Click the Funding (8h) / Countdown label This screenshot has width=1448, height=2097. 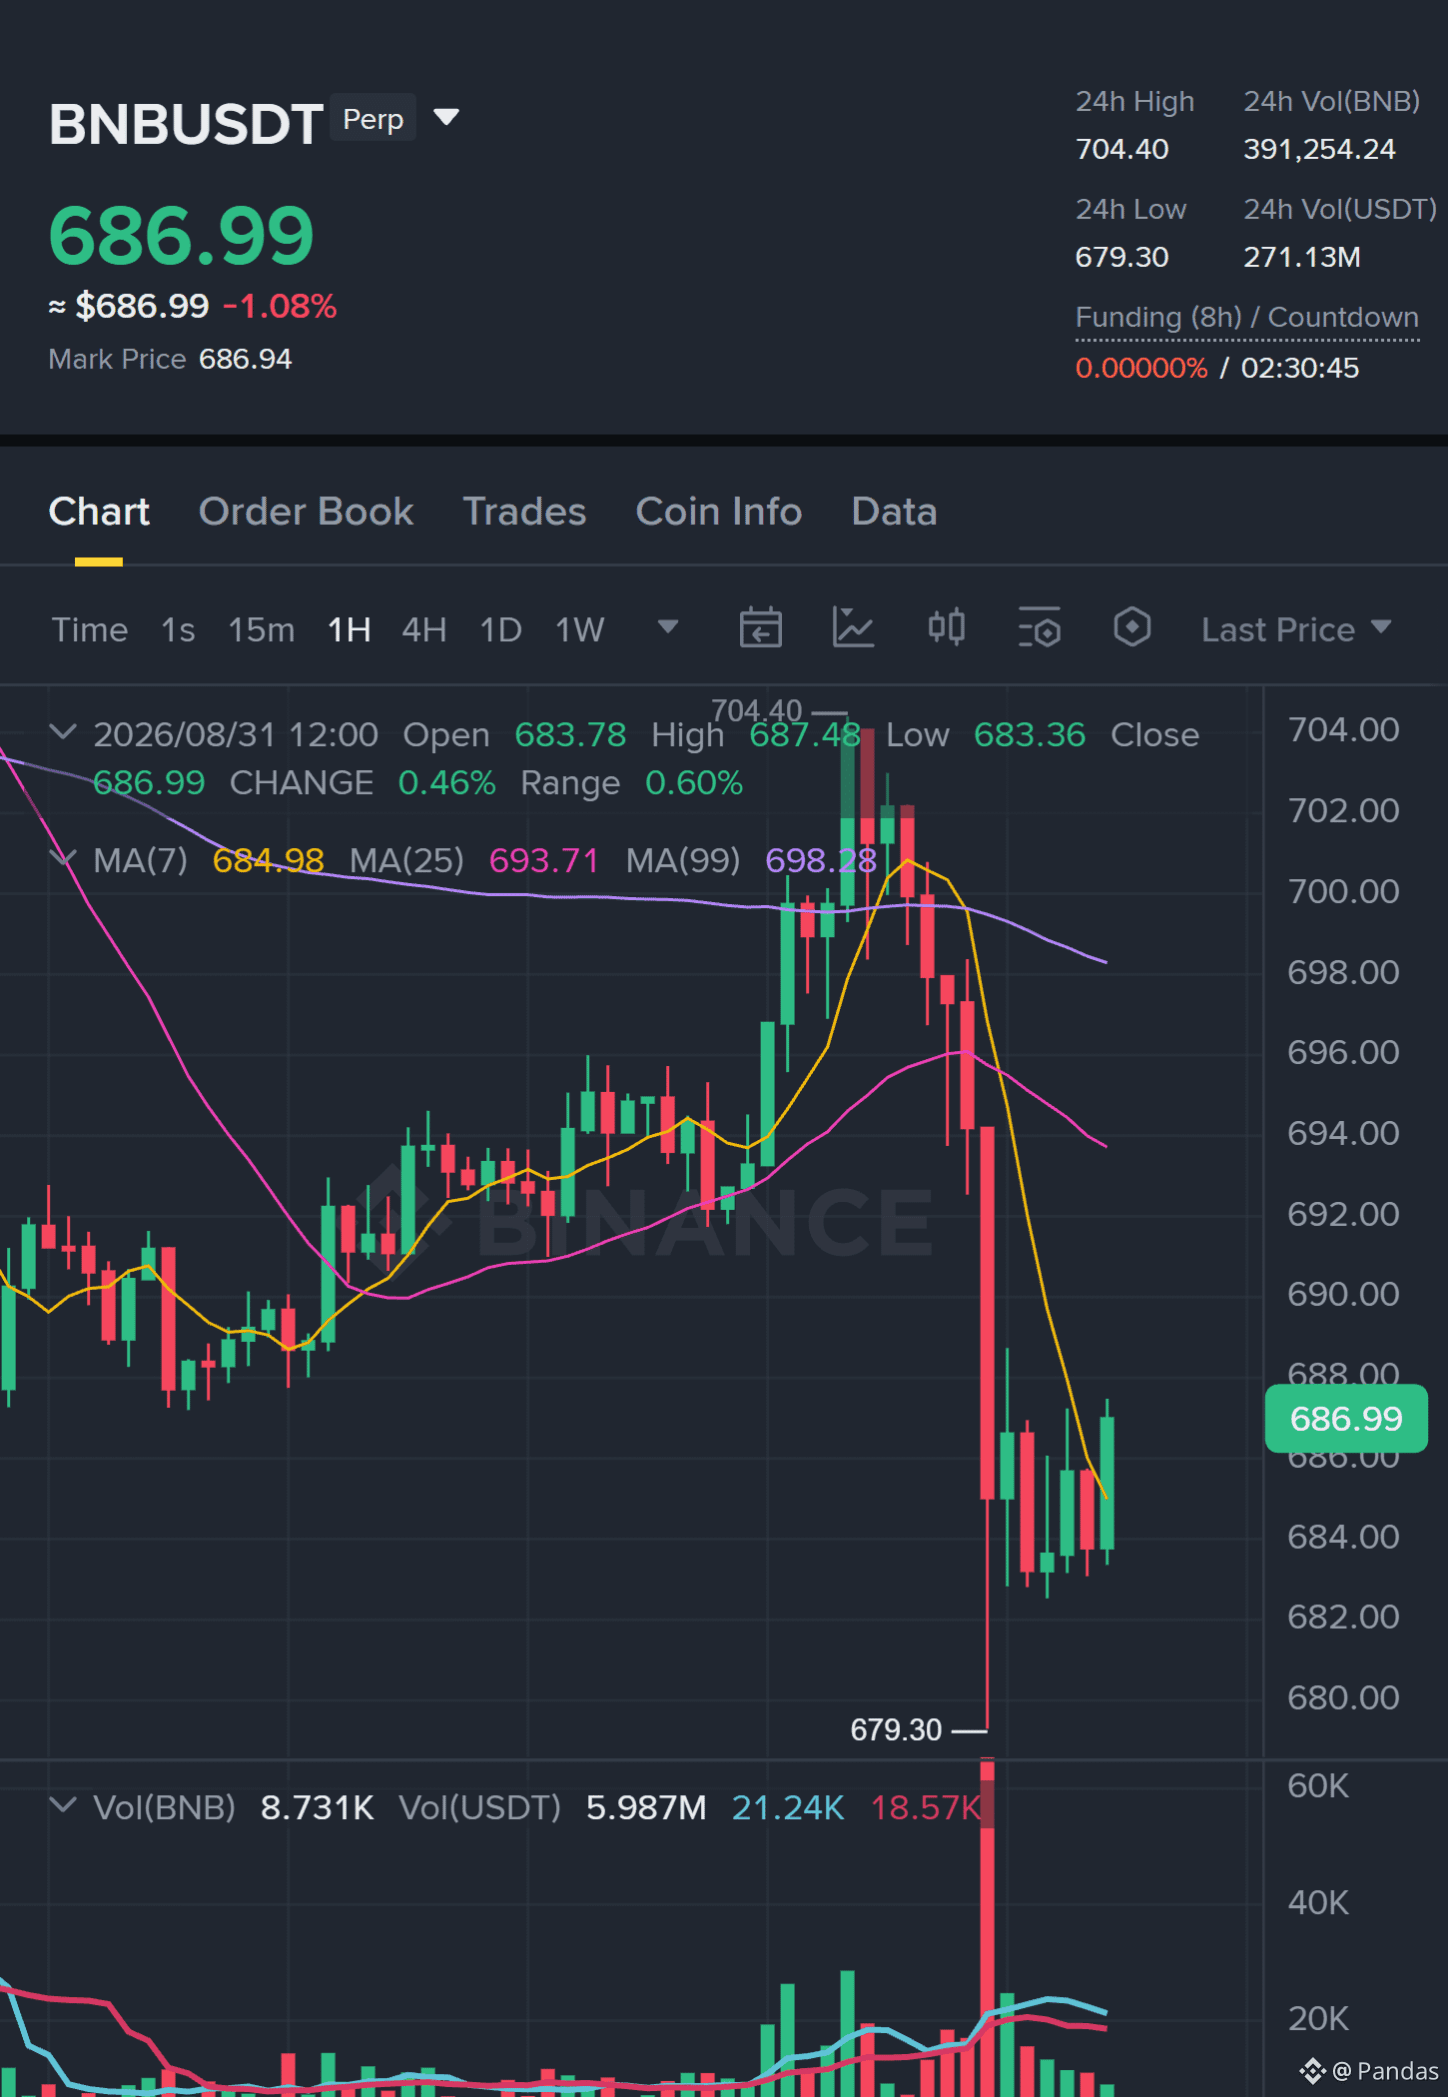point(1247,317)
